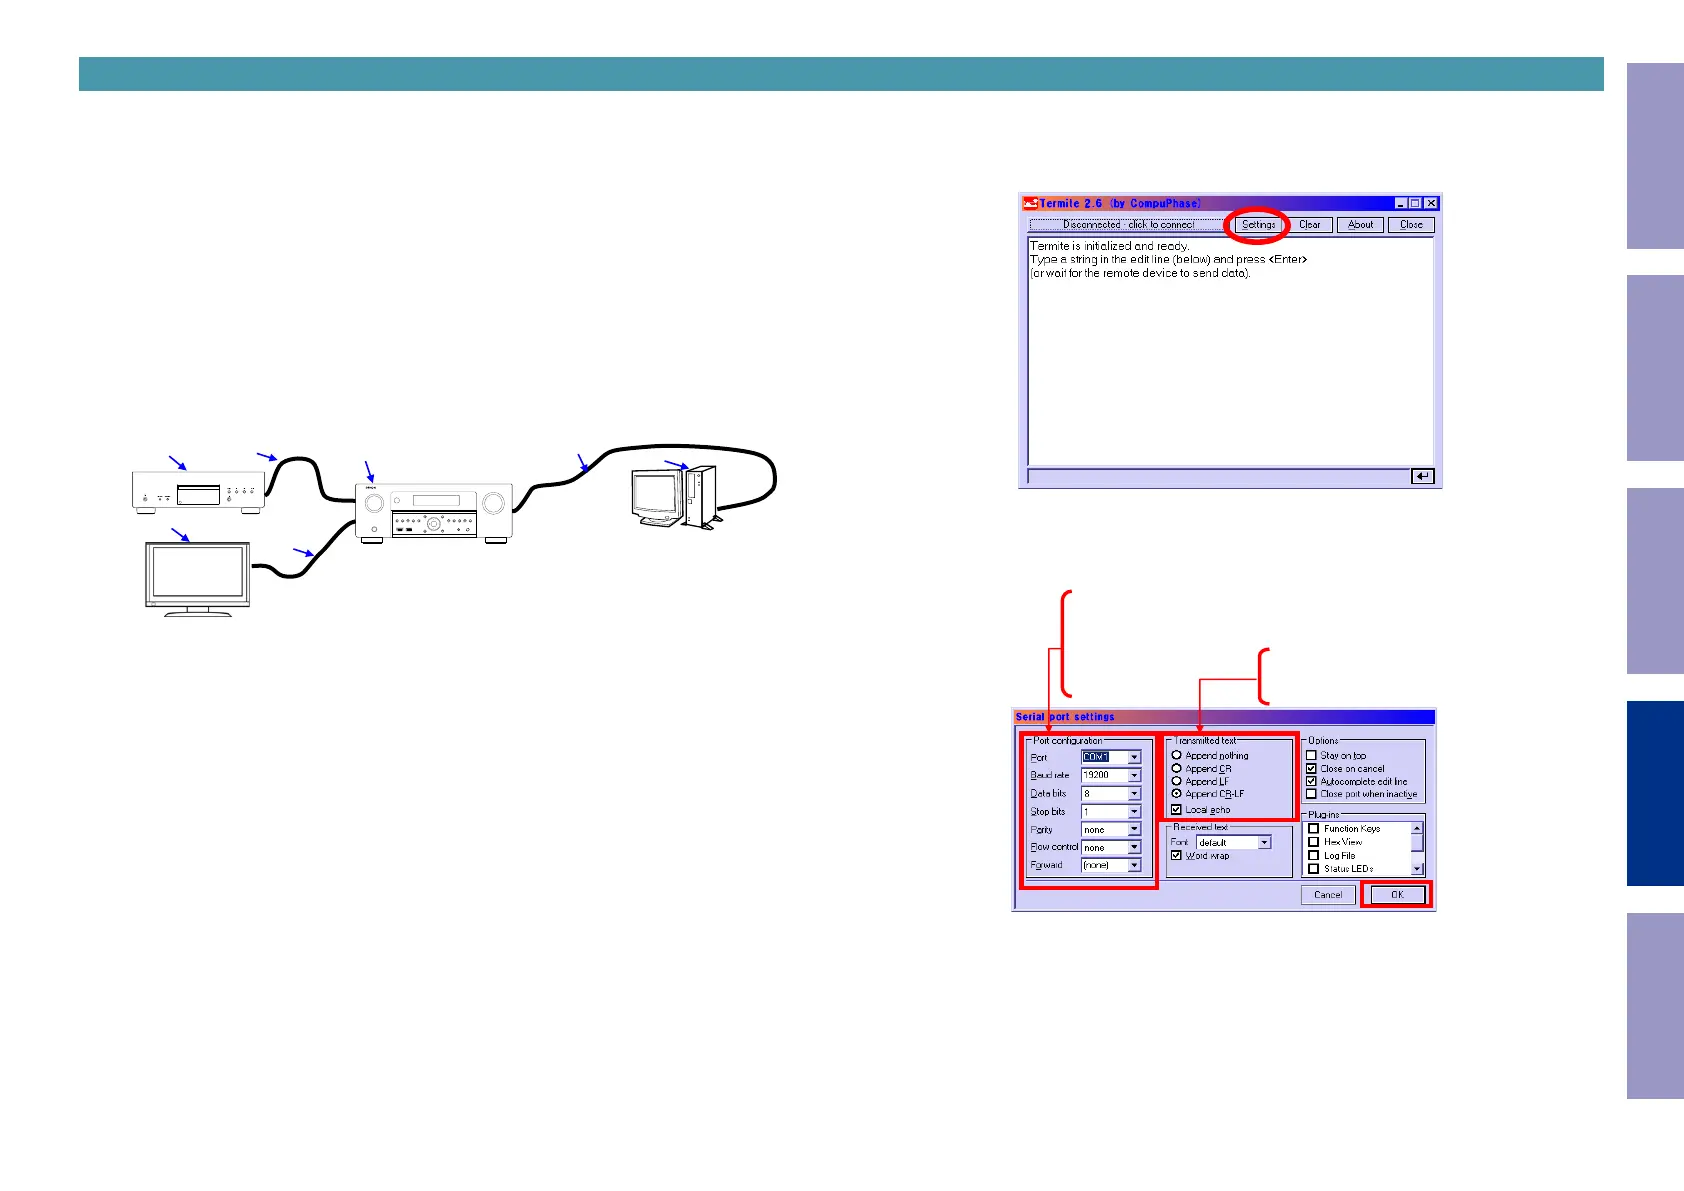Click the 'Termite 2.6 (by CompuPhase)' window title

pos(1120,203)
